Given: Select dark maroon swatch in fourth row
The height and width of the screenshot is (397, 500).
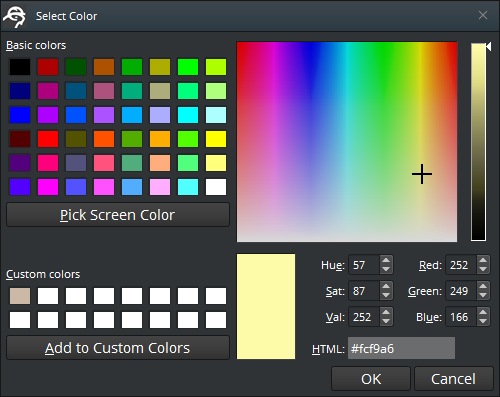Looking at the screenshot, I should tap(20, 139).
